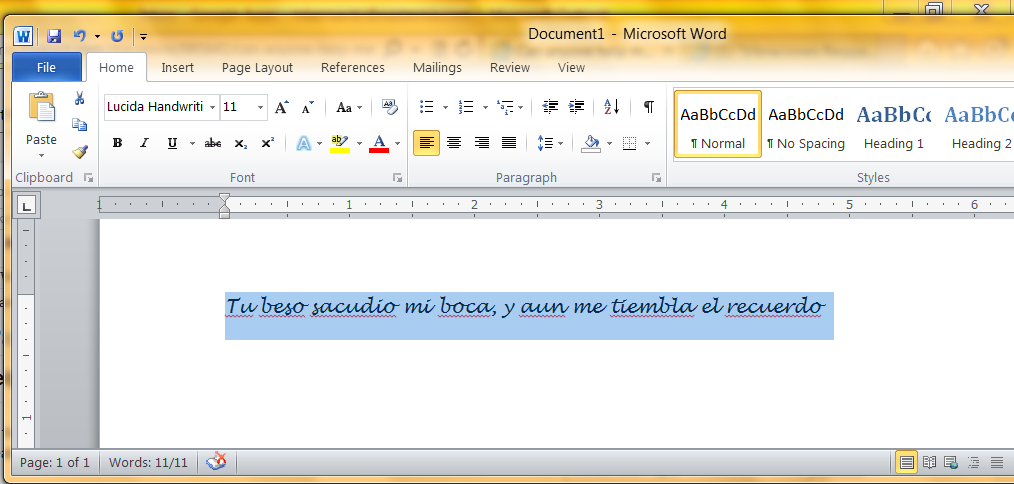This screenshot has width=1014, height=484.
Task: Toggle Italic formatting
Action: point(144,144)
